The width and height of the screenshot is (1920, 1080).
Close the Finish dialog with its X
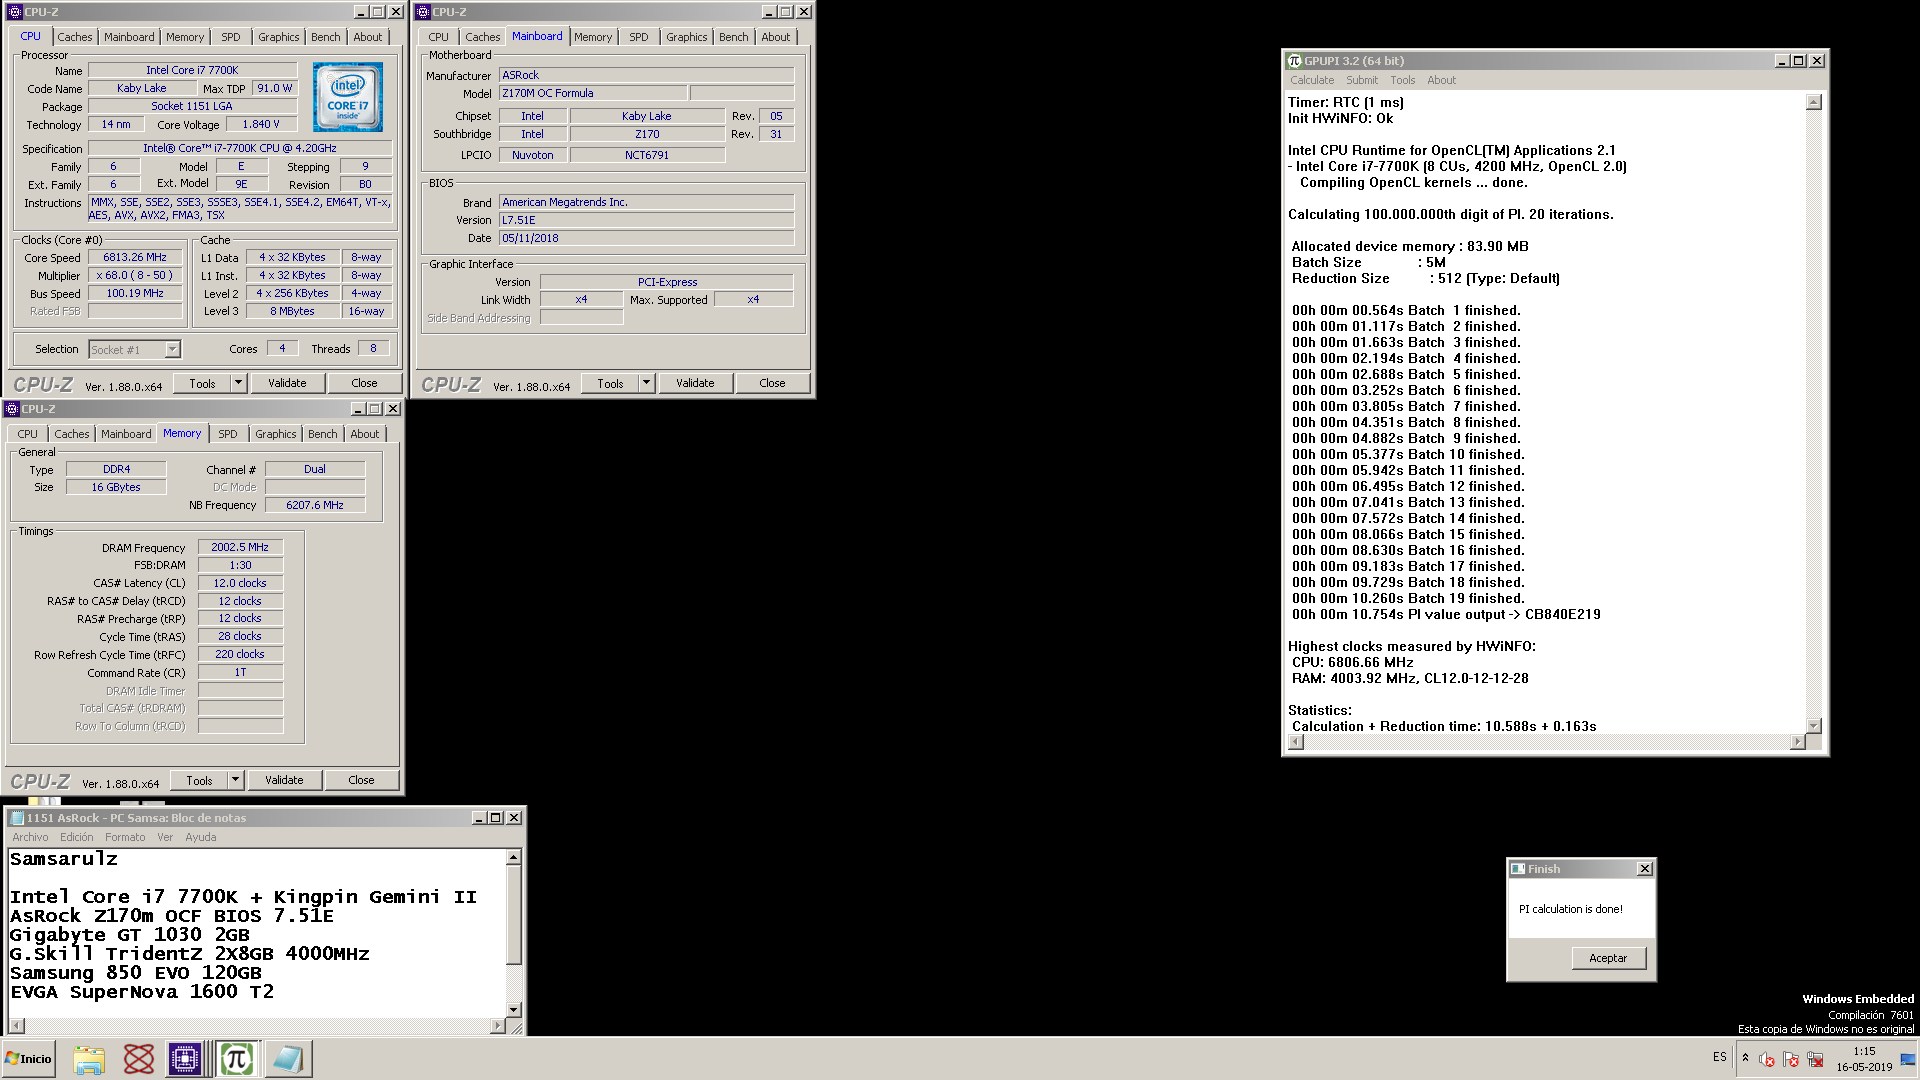pos(1644,869)
